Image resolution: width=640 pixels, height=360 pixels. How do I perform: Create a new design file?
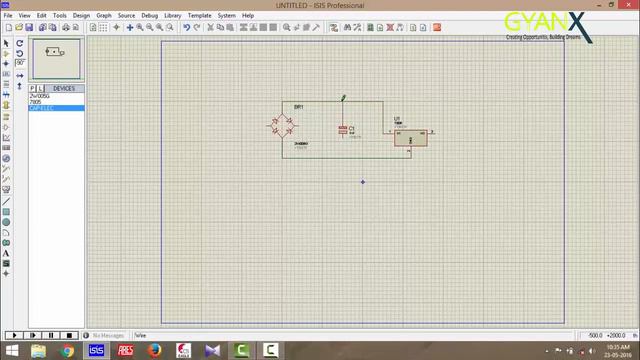pos(9,27)
